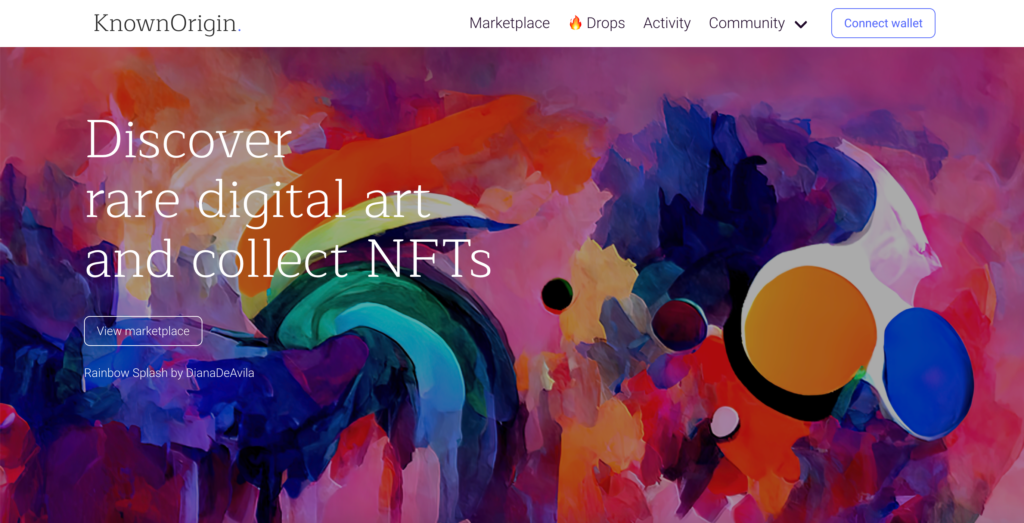
Task: Open the Activity nav item
Action: [667, 24]
